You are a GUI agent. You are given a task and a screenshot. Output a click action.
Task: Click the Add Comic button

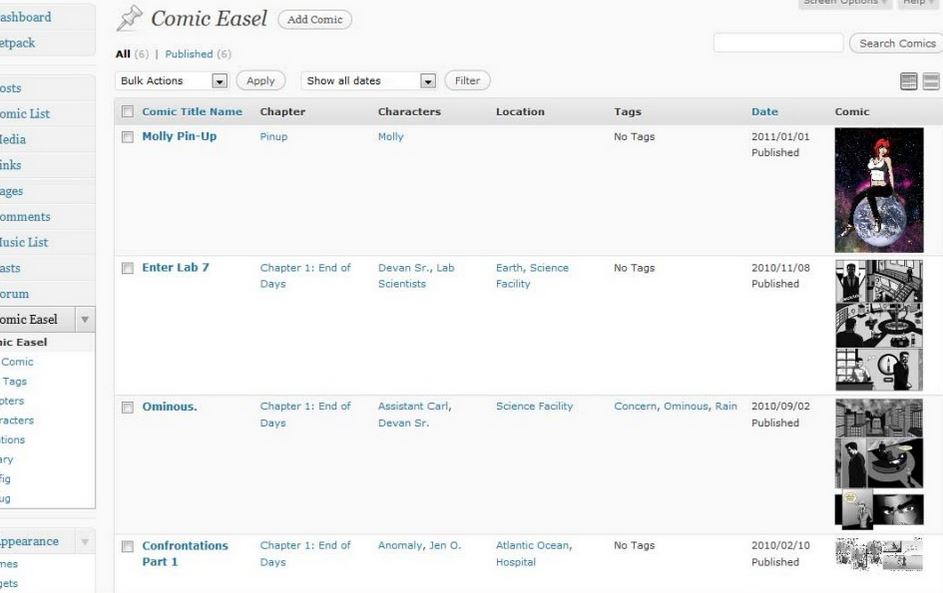pyautogui.click(x=315, y=19)
